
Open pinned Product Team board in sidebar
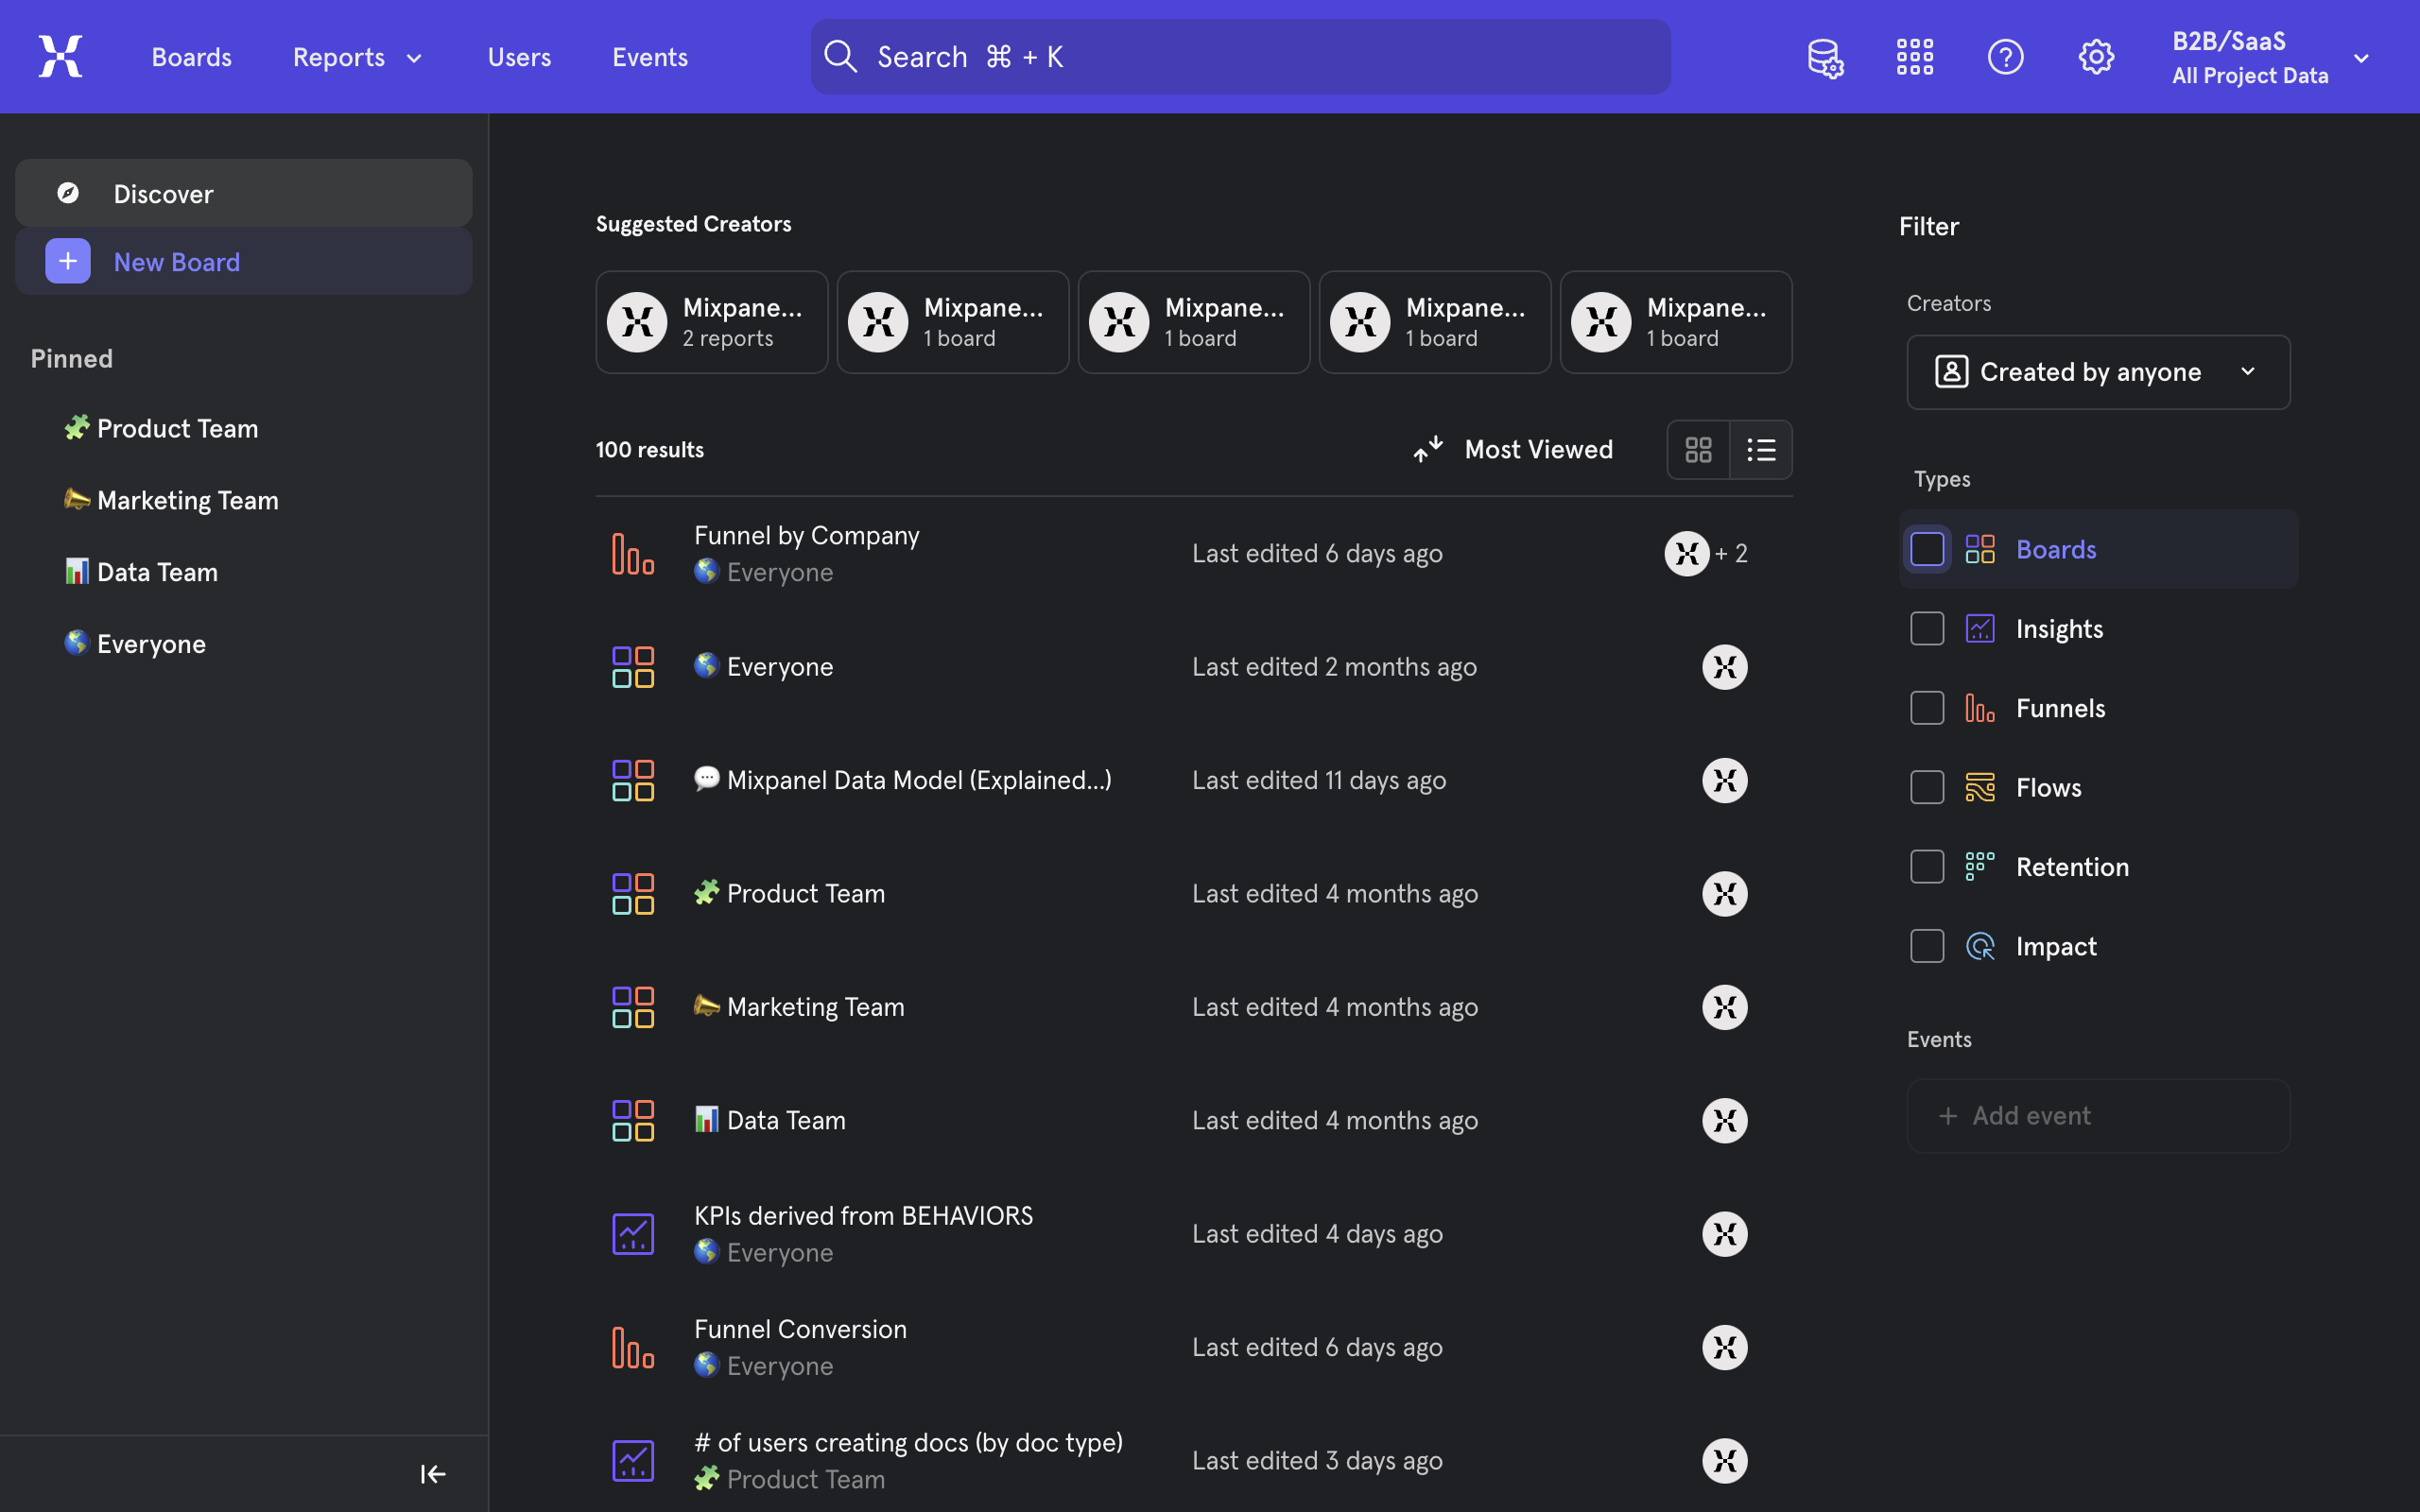161,428
